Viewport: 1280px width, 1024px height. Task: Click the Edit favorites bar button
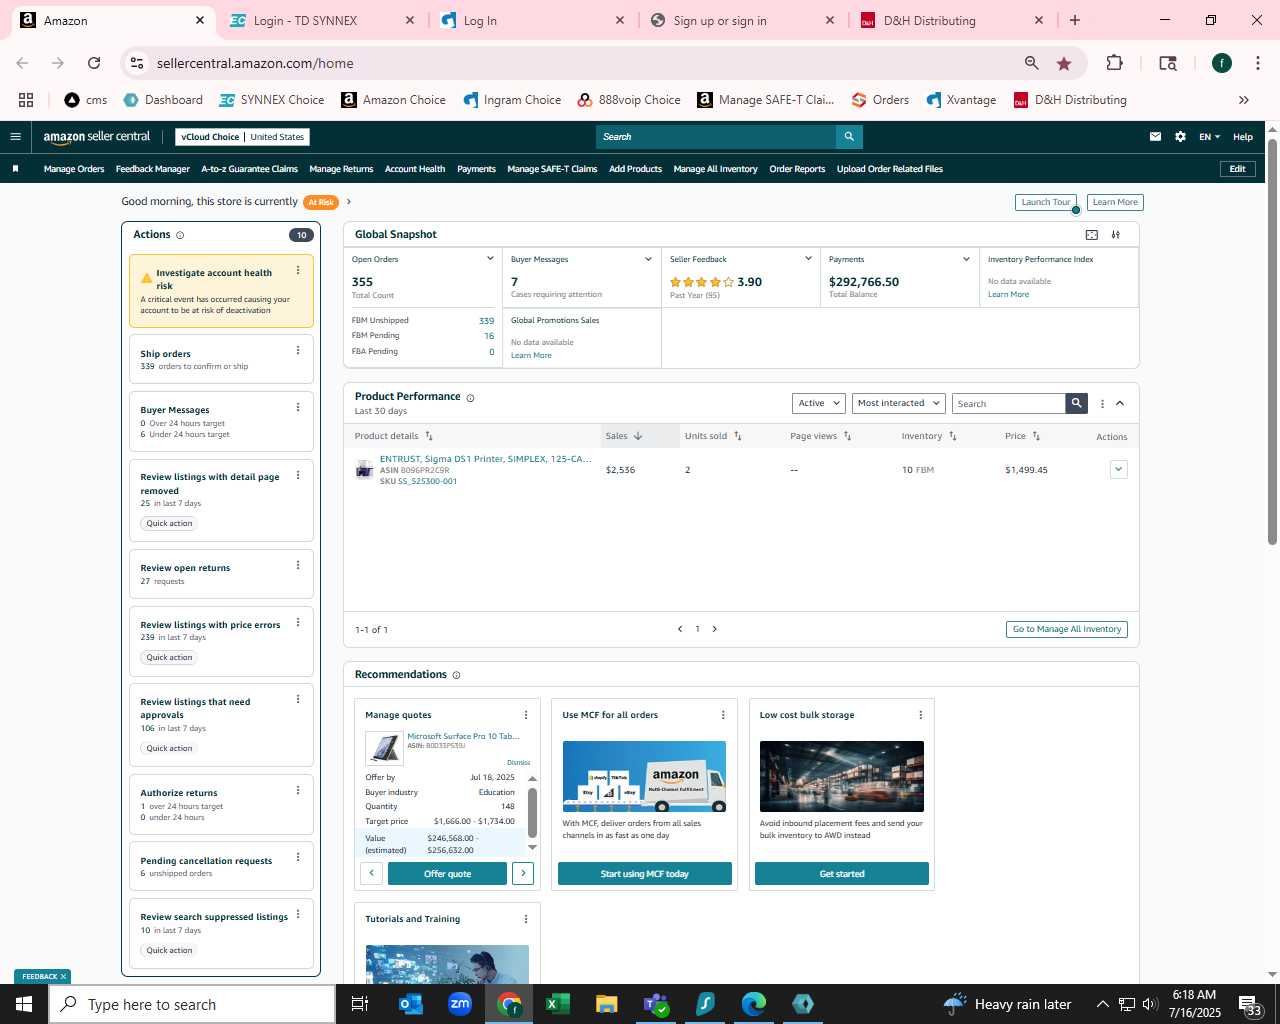(x=1237, y=169)
